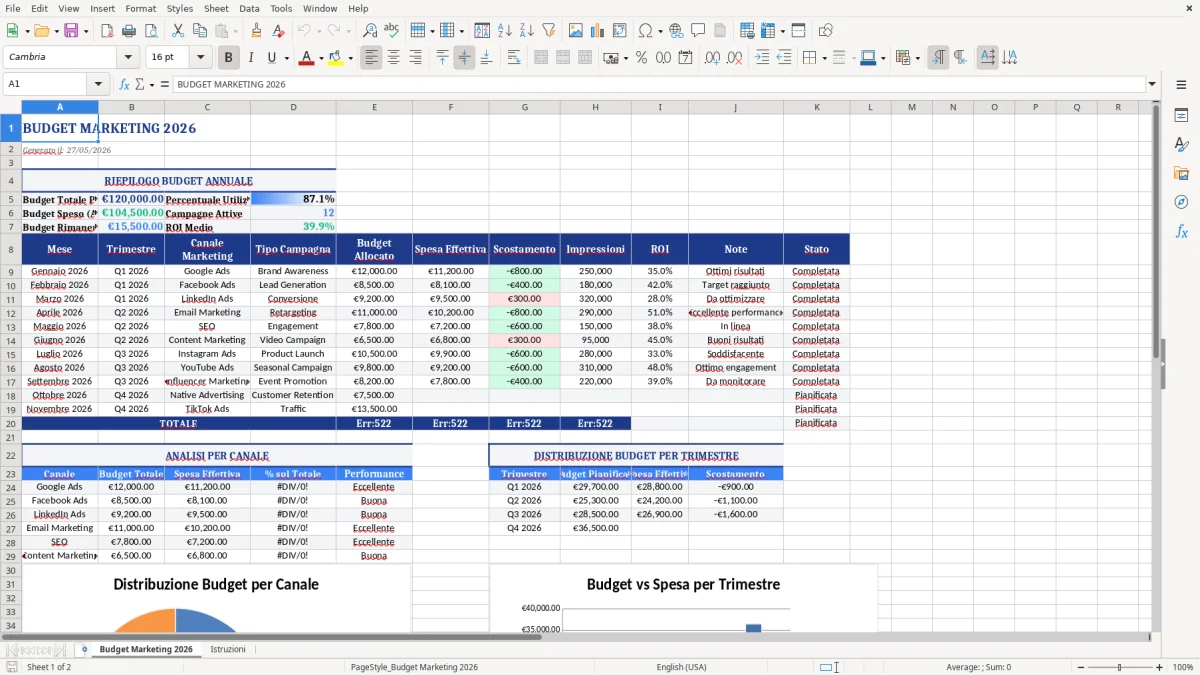Open the Special Character dropdown arrow
This screenshot has height=675, width=1200.
659,31
